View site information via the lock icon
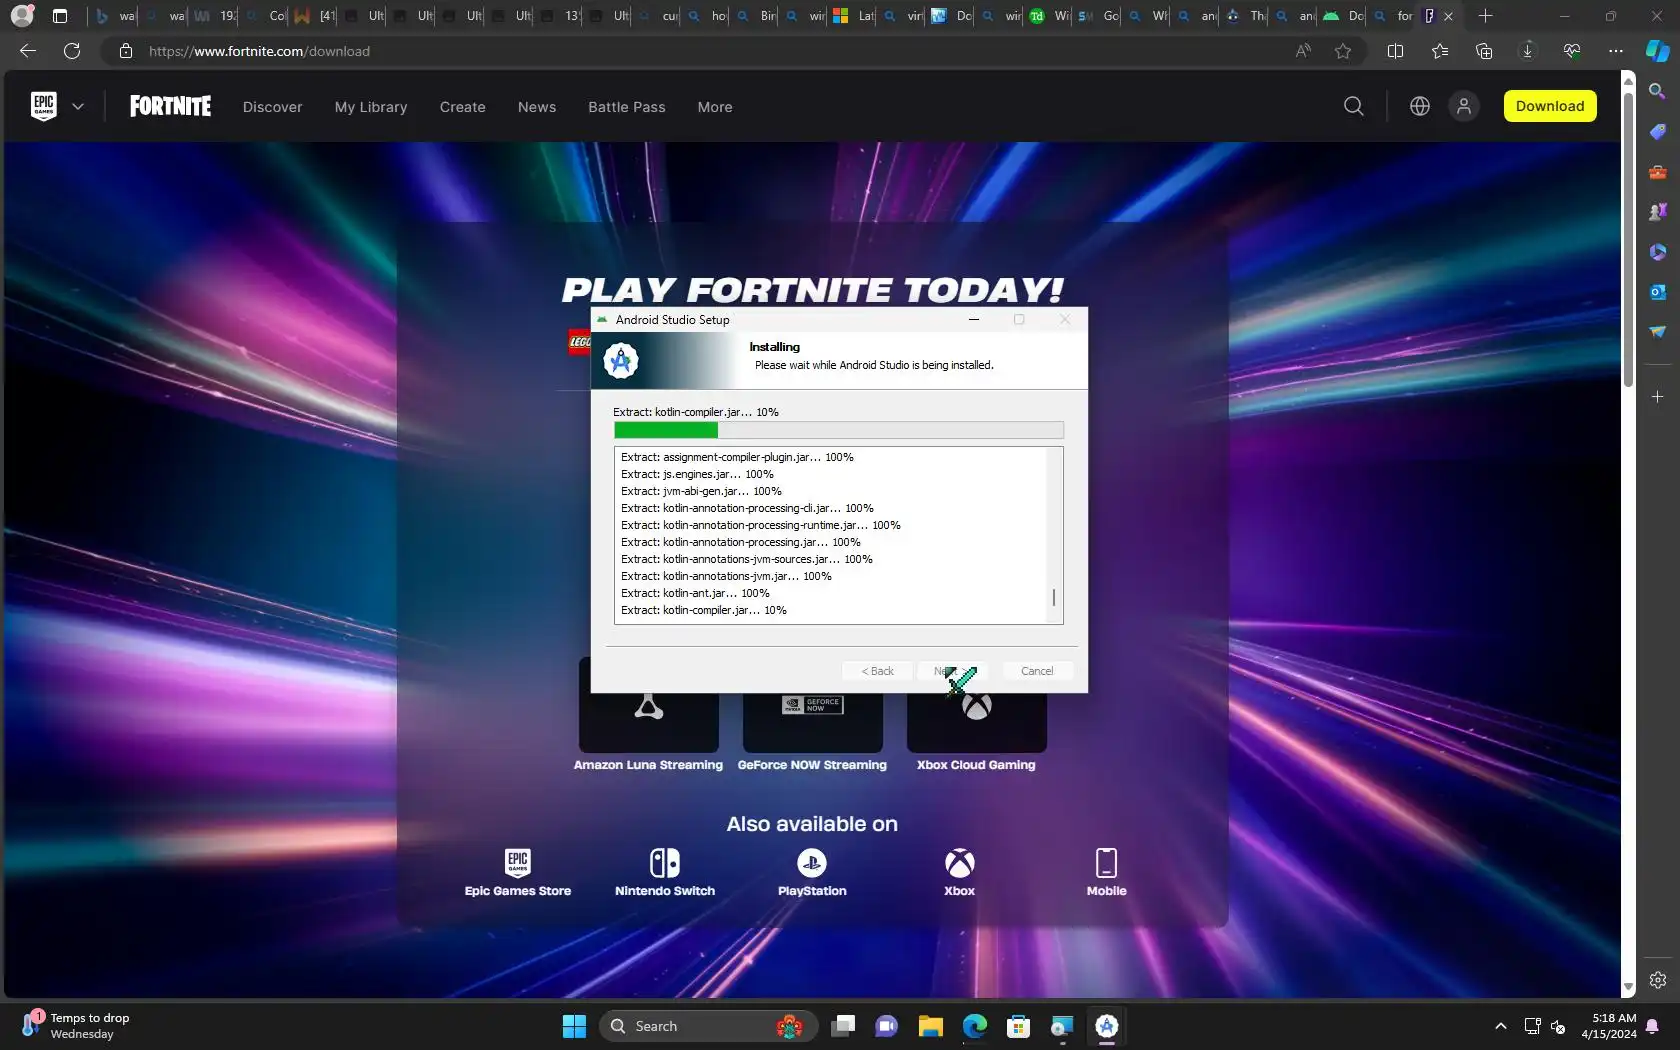 tap(125, 51)
